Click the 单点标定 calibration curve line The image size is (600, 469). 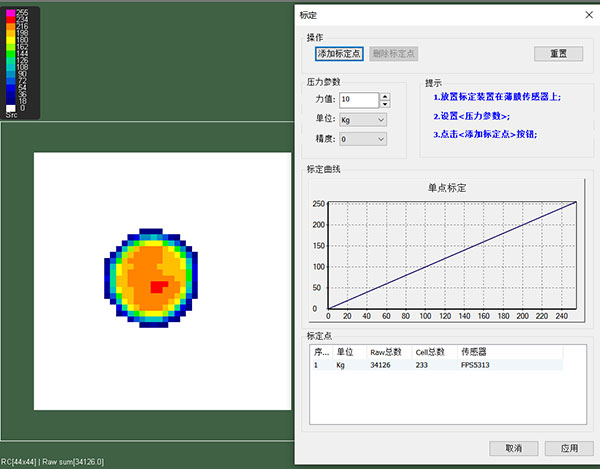tap(450, 255)
